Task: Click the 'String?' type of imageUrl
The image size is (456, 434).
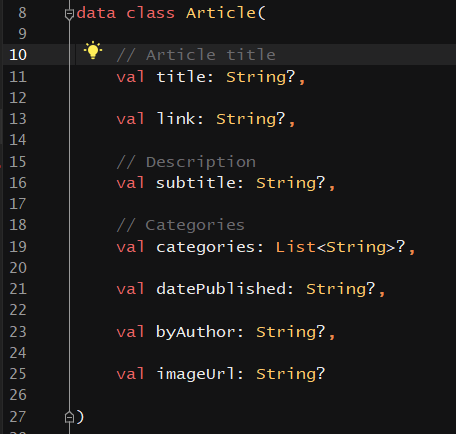Action: click(291, 374)
